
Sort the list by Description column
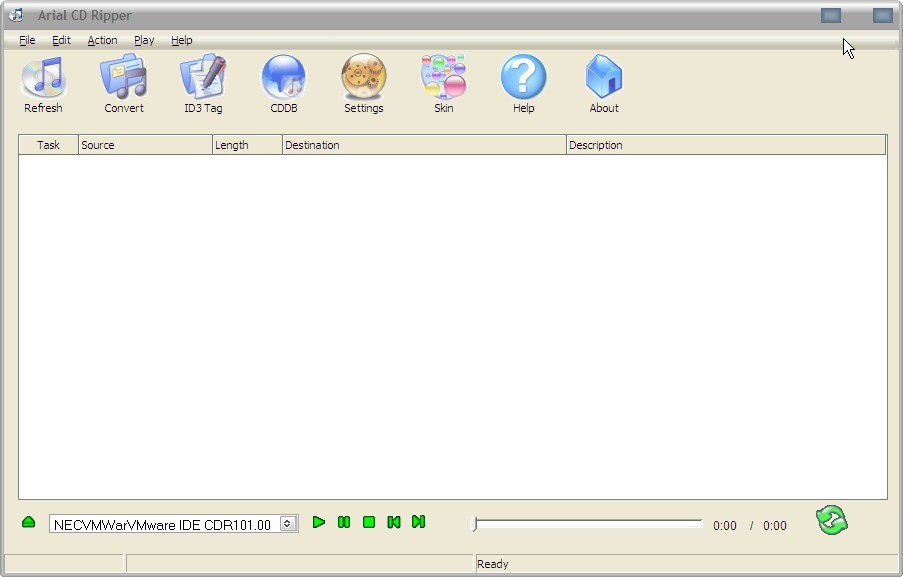coord(726,145)
